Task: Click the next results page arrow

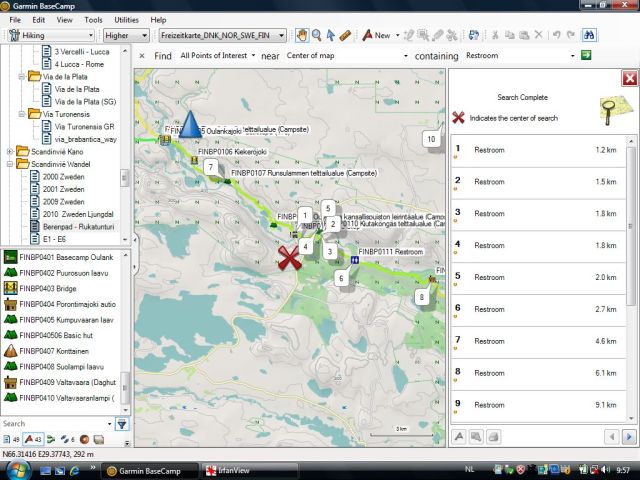Action: [628, 436]
